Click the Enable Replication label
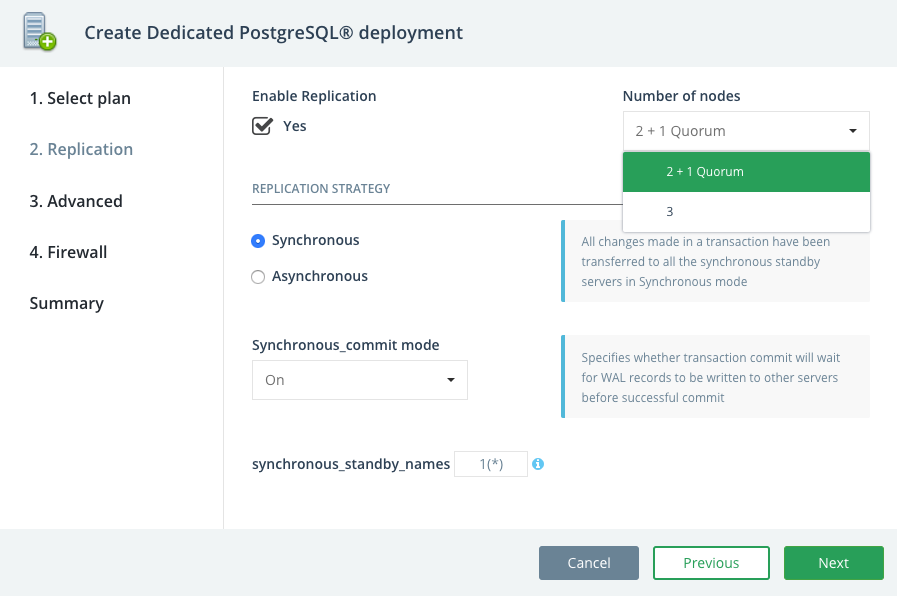The width and height of the screenshot is (897, 596). [x=314, y=96]
